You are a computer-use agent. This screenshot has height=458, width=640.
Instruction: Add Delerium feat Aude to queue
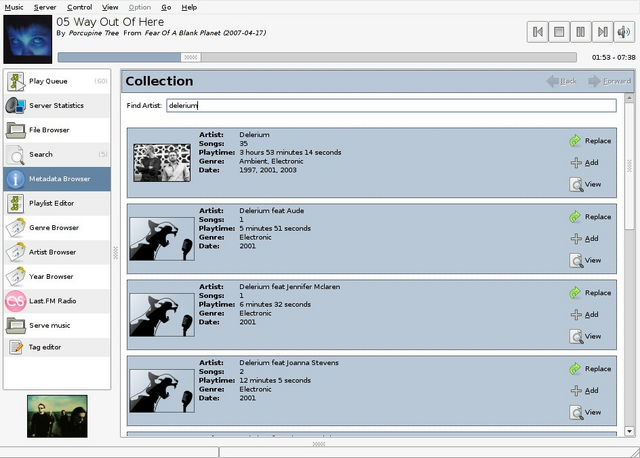[584, 239]
